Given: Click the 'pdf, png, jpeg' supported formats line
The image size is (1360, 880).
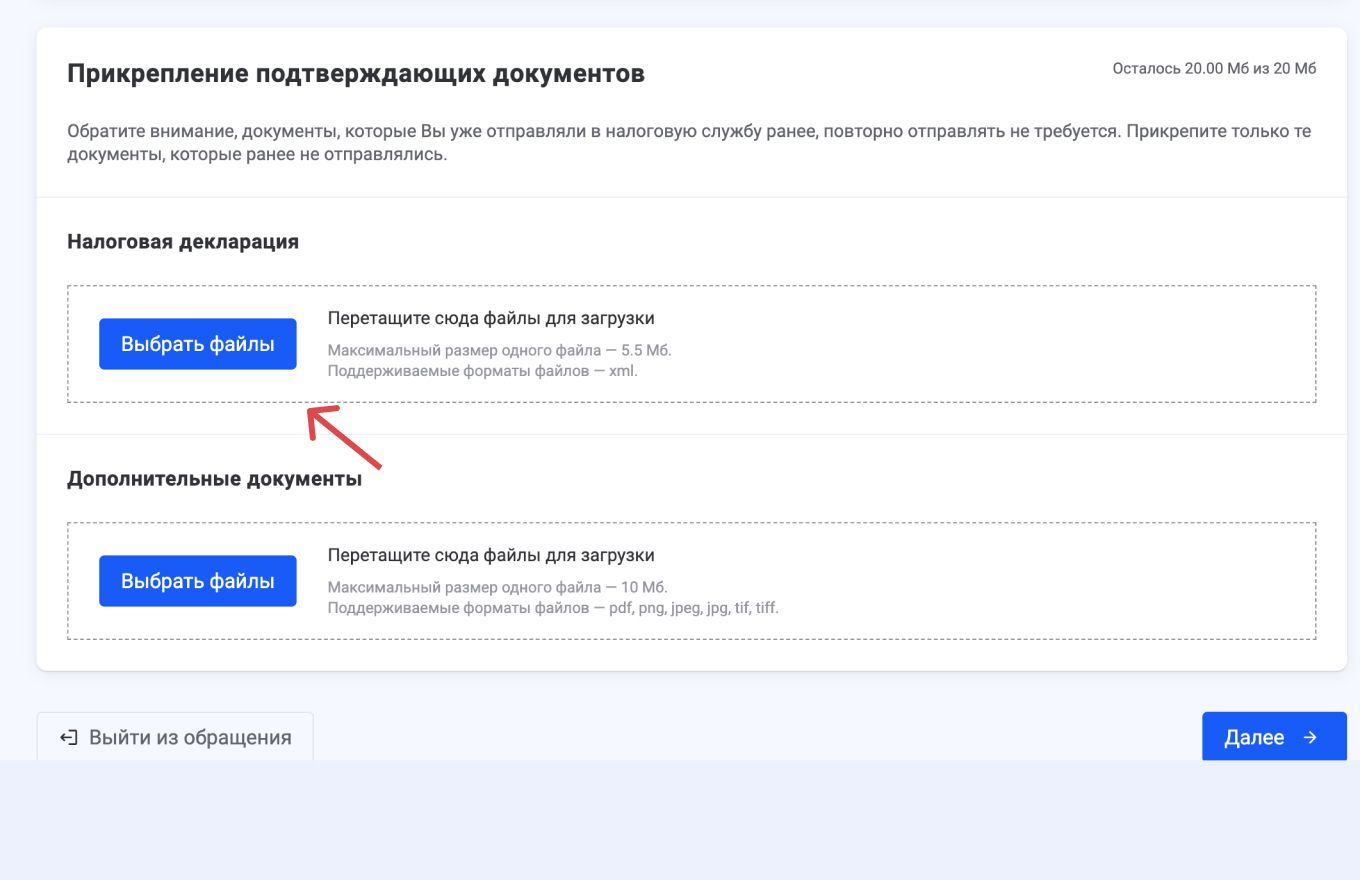Looking at the screenshot, I should pos(552,608).
